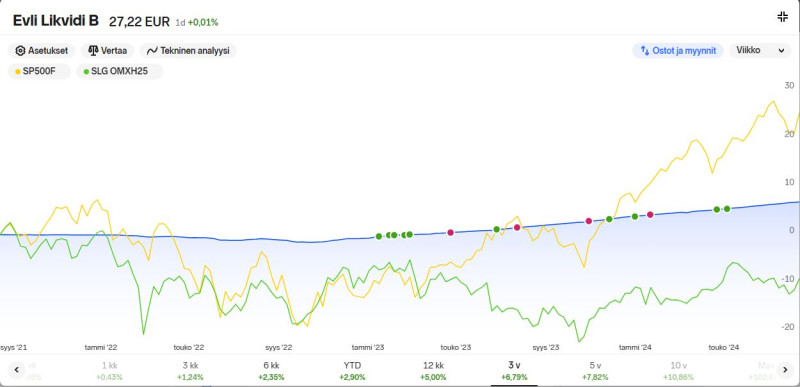This screenshot has width=800, height=387.
Task: Click last green buy marker near touko '24
Action: (727, 209)
